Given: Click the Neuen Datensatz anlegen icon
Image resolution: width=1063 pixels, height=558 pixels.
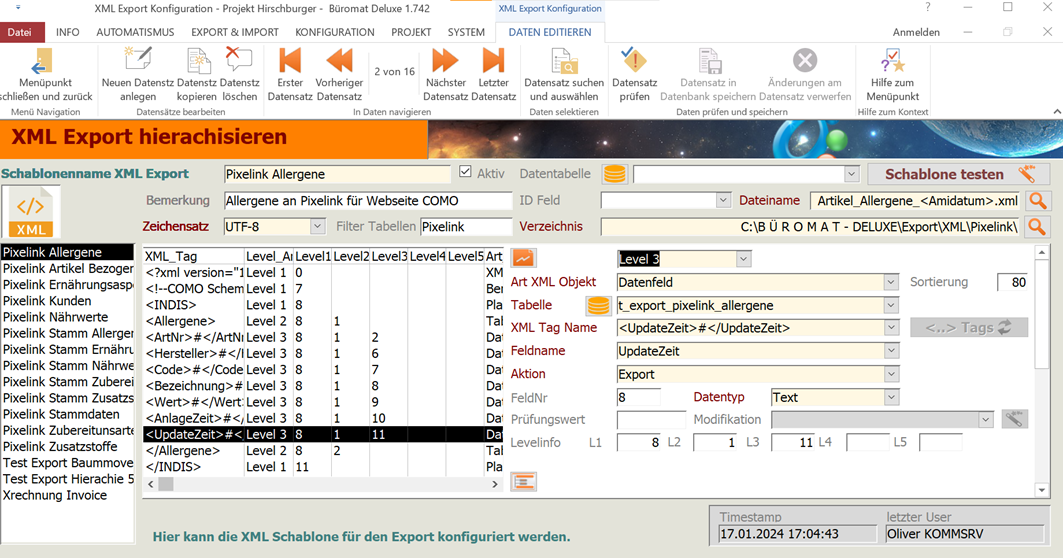Looking at the screenshot, I should tap(138, 61).
